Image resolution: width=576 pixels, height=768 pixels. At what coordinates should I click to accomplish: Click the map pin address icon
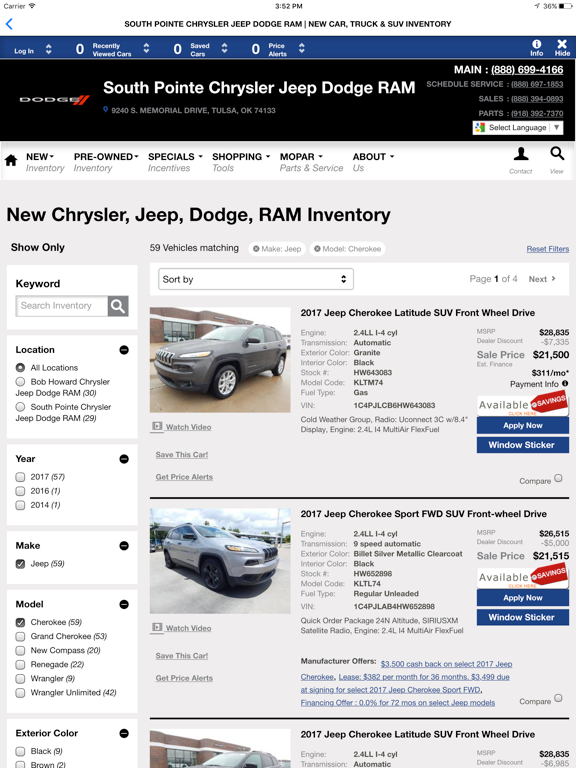point(105,110)
